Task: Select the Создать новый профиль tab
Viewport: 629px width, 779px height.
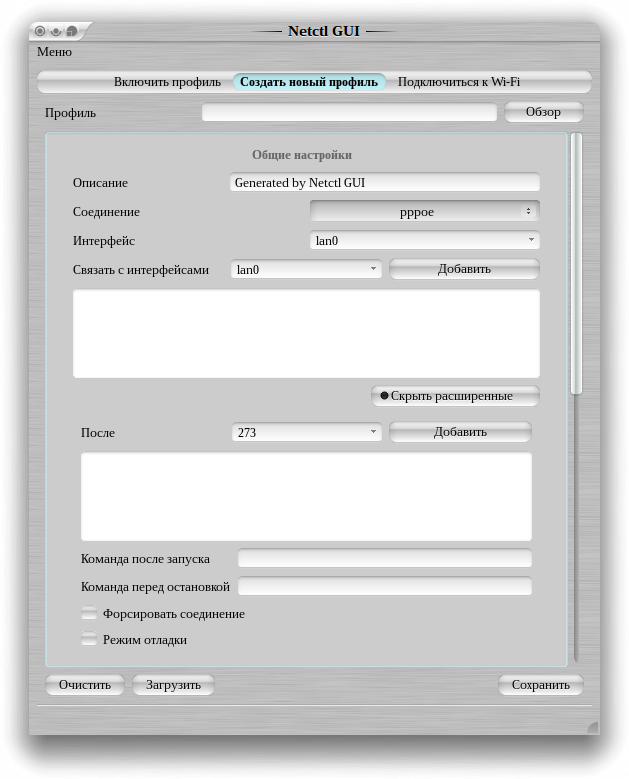Action: (309, 82)
